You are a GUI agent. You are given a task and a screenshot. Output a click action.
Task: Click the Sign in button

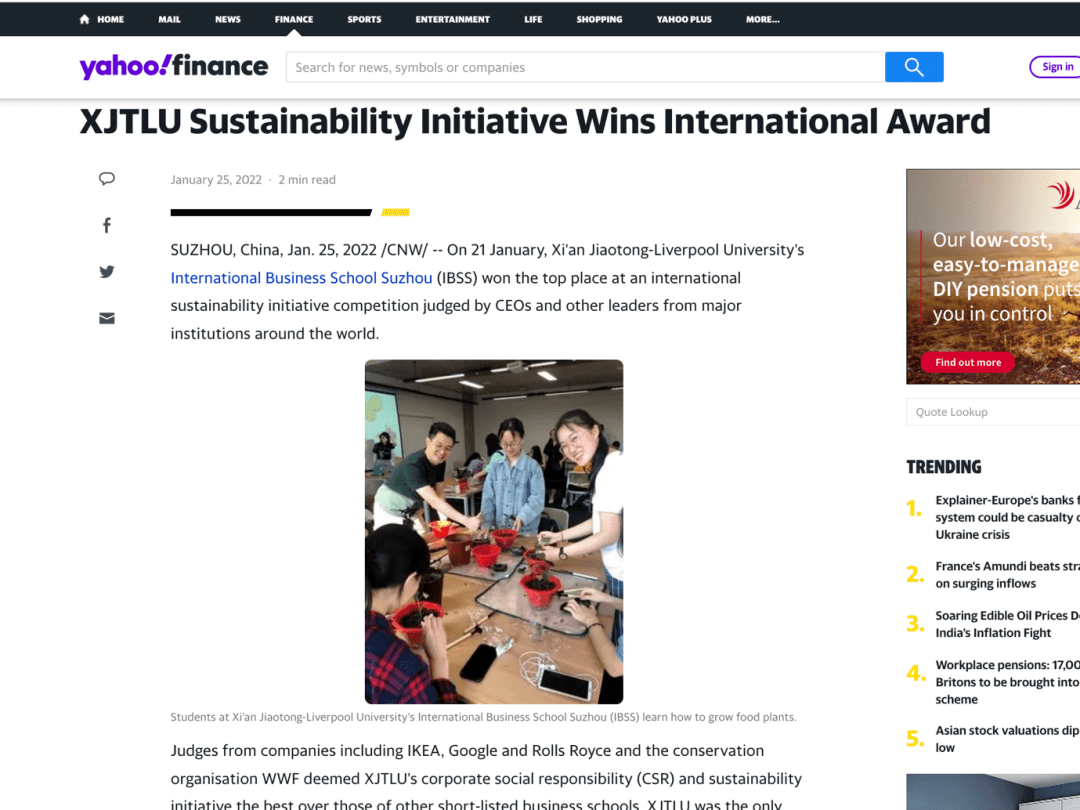(1056, 67)
